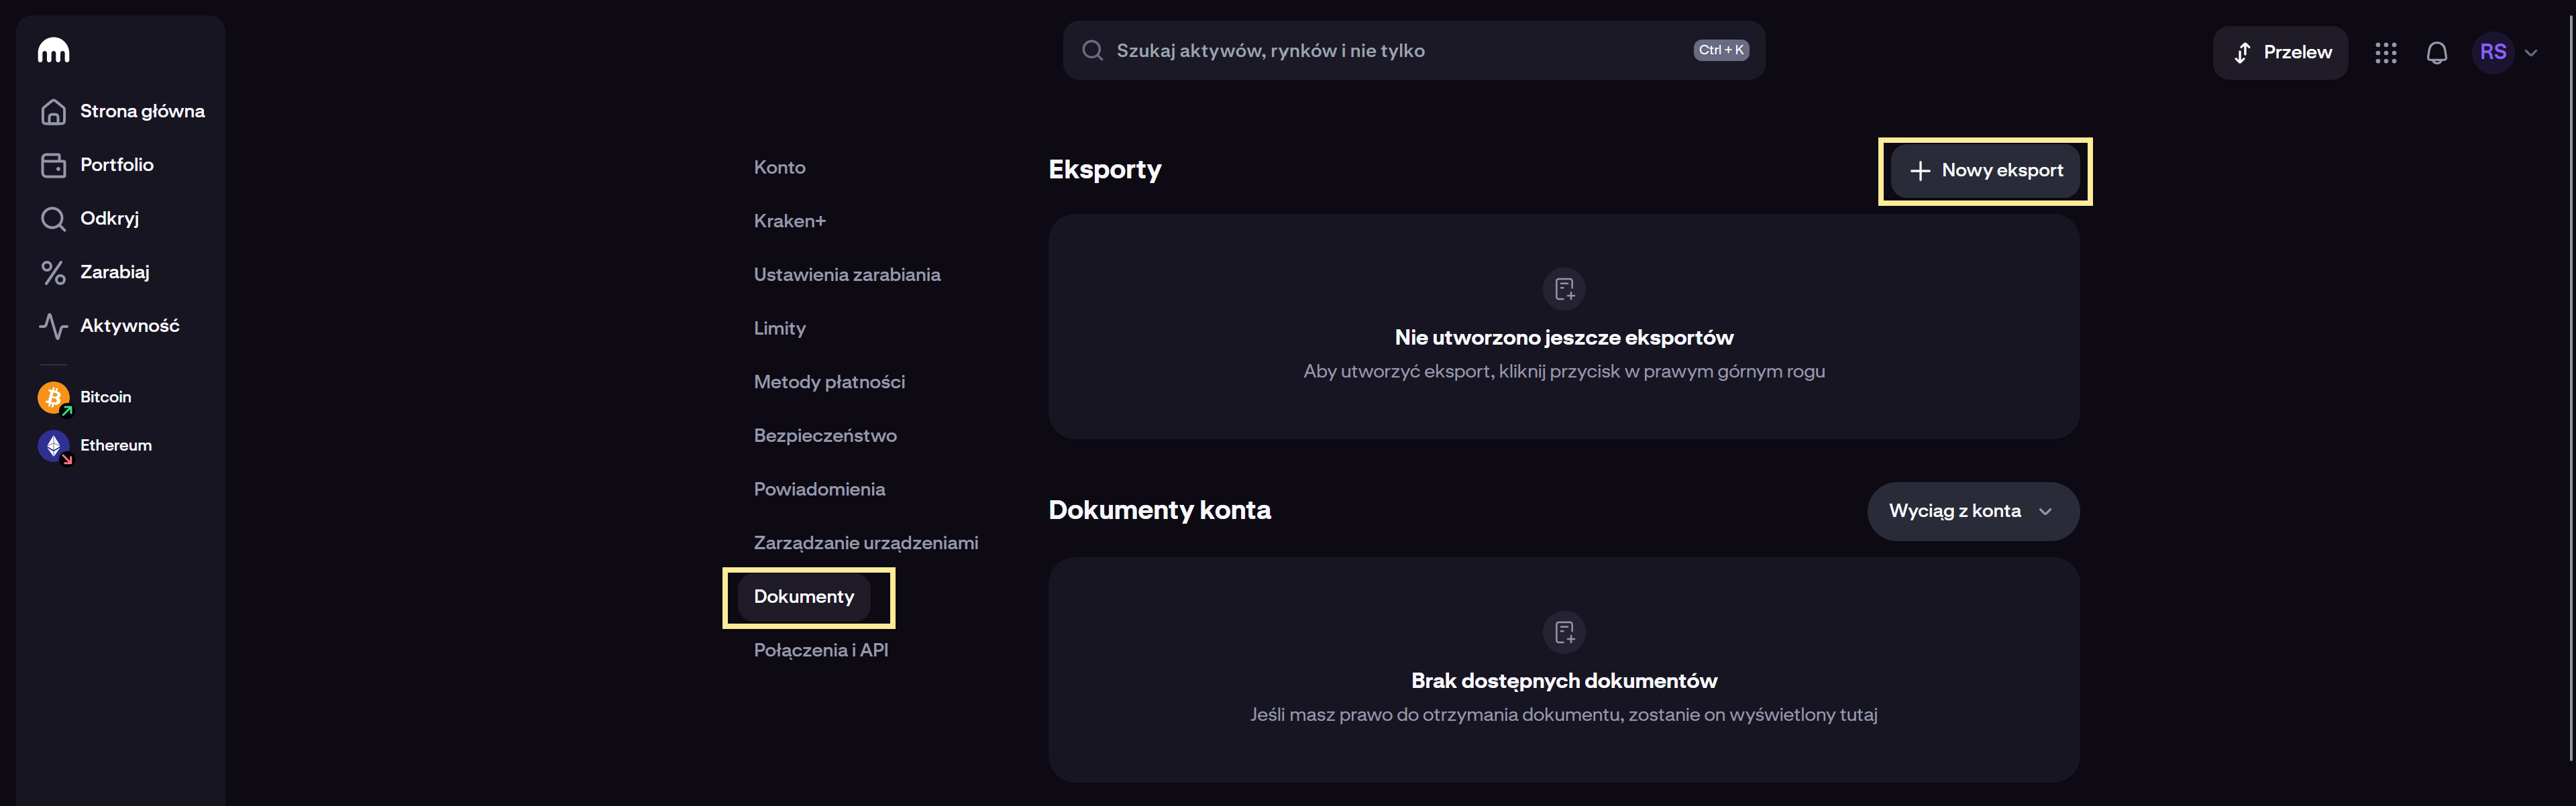This screenshot has height=806, width=2576.
Task: Open the apps grid icon
Action: [x=2385, y=53]
